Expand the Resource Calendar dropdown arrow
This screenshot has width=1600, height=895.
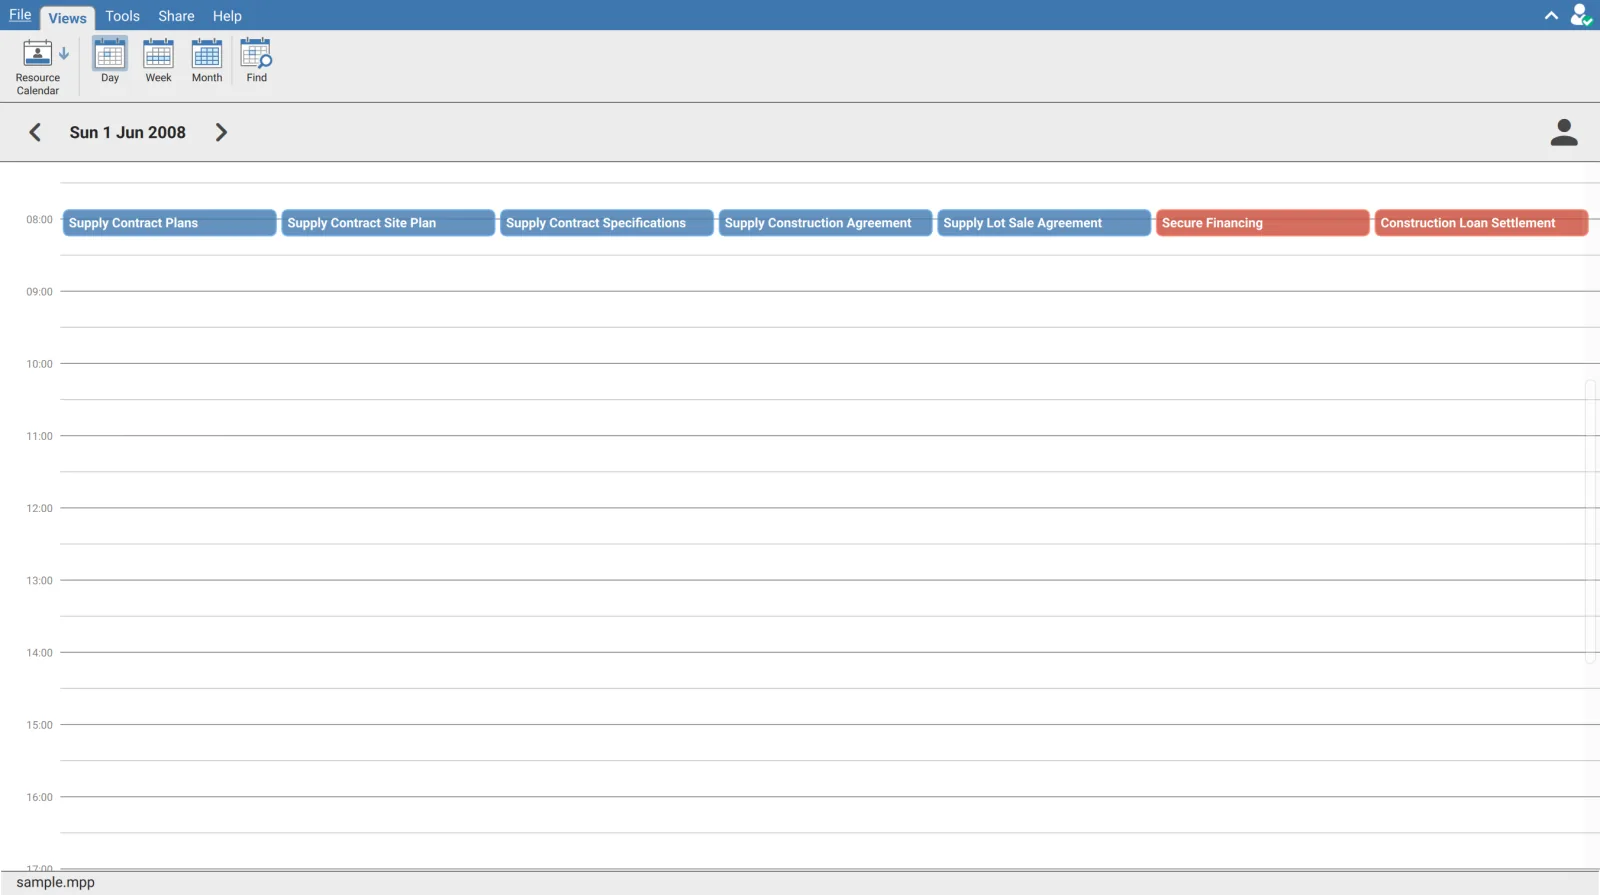tap(64, 53)
